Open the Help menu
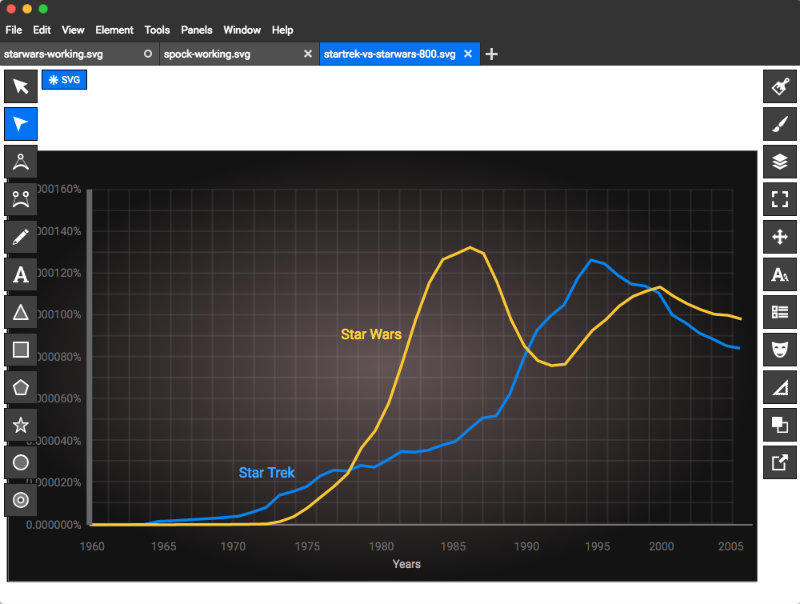This screenshot has height=604, width=800. (282, 30)
